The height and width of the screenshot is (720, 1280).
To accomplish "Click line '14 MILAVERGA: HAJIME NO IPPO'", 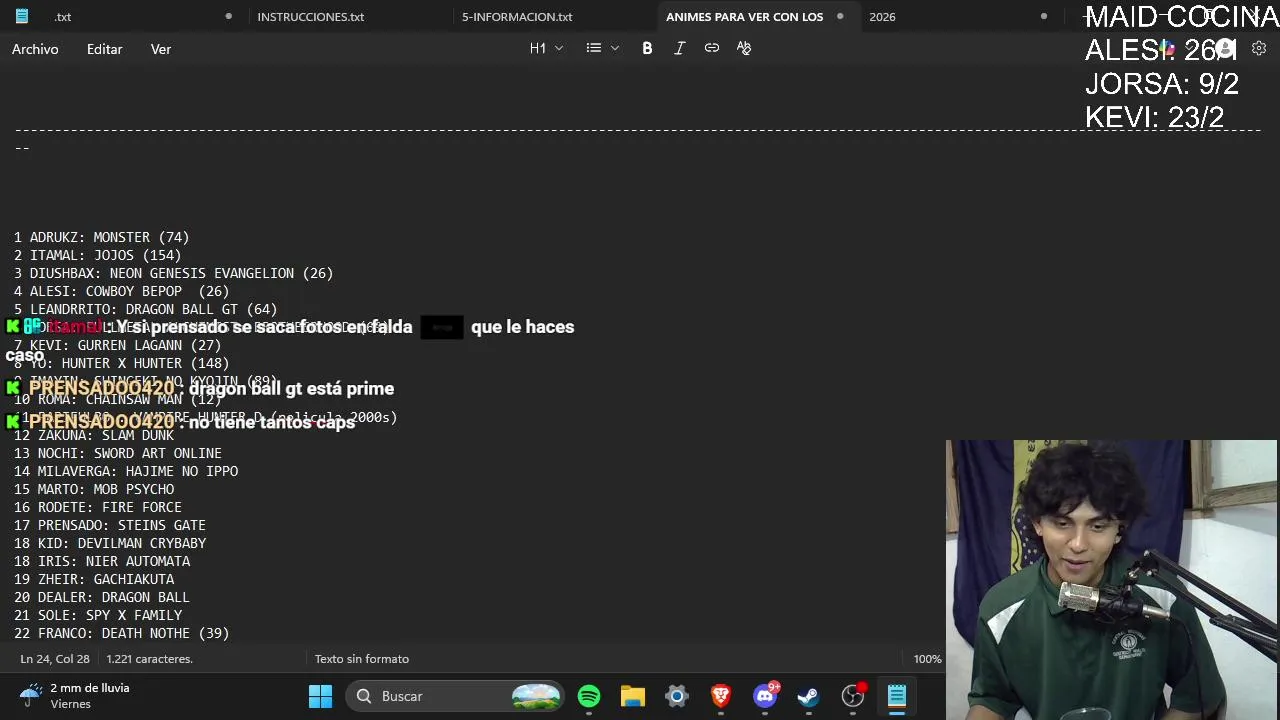I will coord(125,471).
